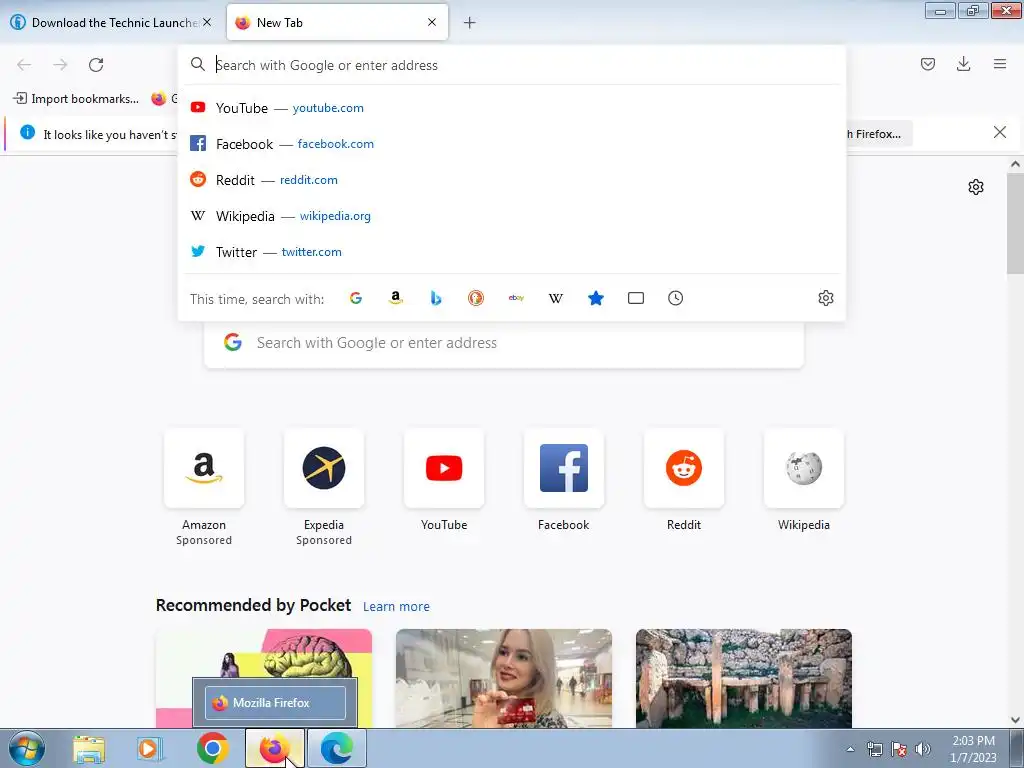This screenshot has width=1024, height=768.
Task: Open new tab page personalize gear
Action: click(x=976, y=187)
